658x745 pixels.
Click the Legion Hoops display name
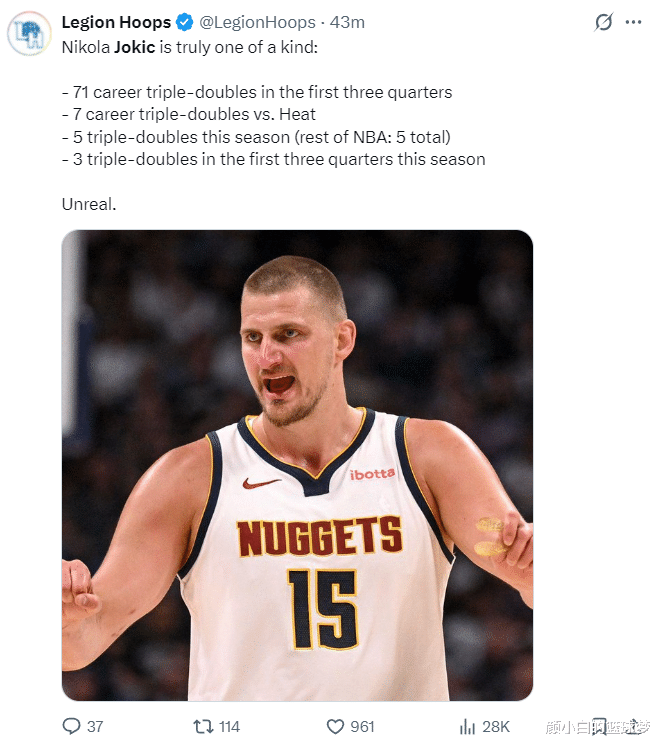[x=116, y=22]
